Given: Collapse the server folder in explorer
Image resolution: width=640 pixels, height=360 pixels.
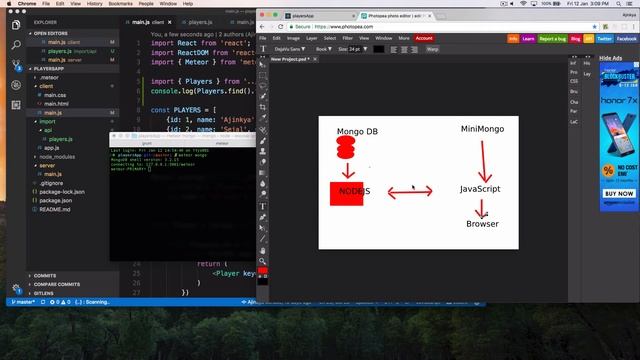Looking at the screenshot, I should (x=47, y=165).
